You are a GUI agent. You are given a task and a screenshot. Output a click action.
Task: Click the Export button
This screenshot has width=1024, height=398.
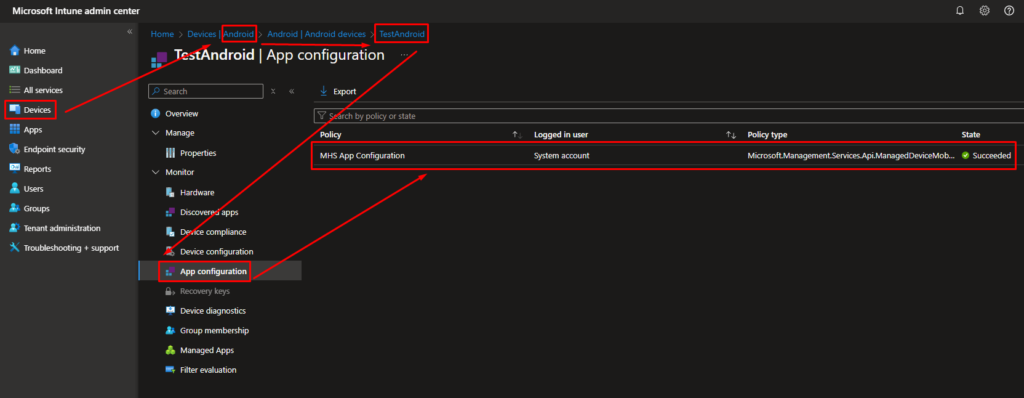click(338, 91)
